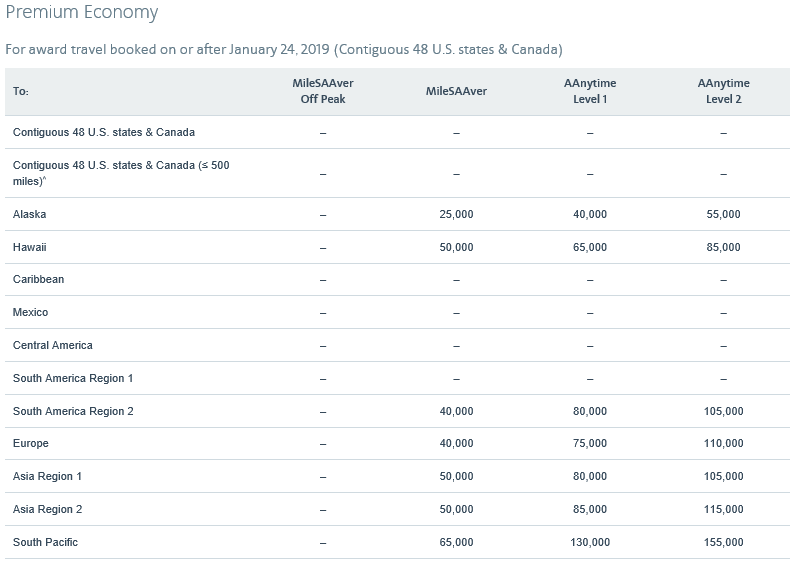Click South Pacific MileSAAver value 65,000
This screenshot has height=568, width=803.
tap(456, 542)
